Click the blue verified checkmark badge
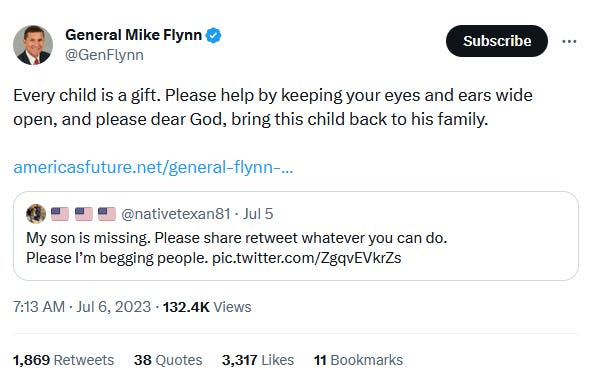The width and height of the screenshot is (592, 379). (x=213, y=35)
